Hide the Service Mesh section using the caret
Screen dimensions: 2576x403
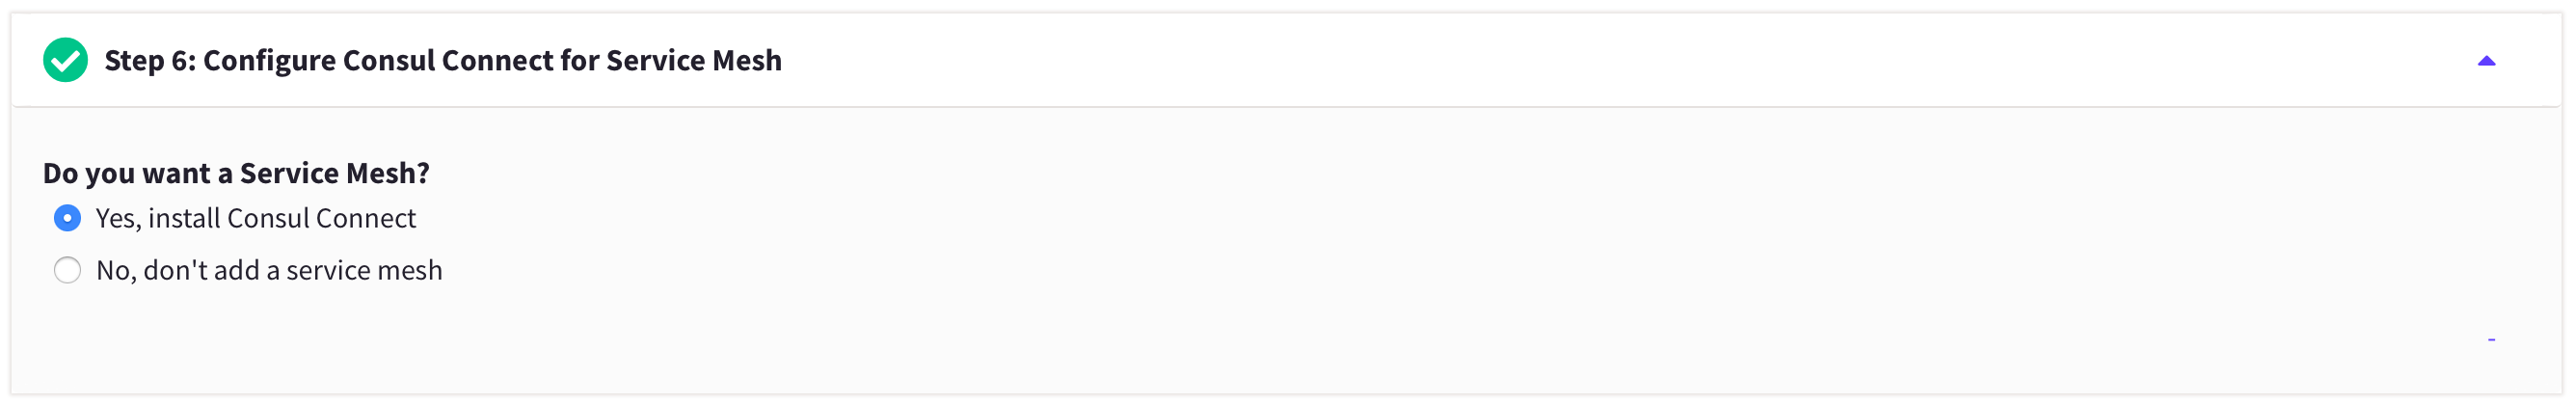[2486, 61]
